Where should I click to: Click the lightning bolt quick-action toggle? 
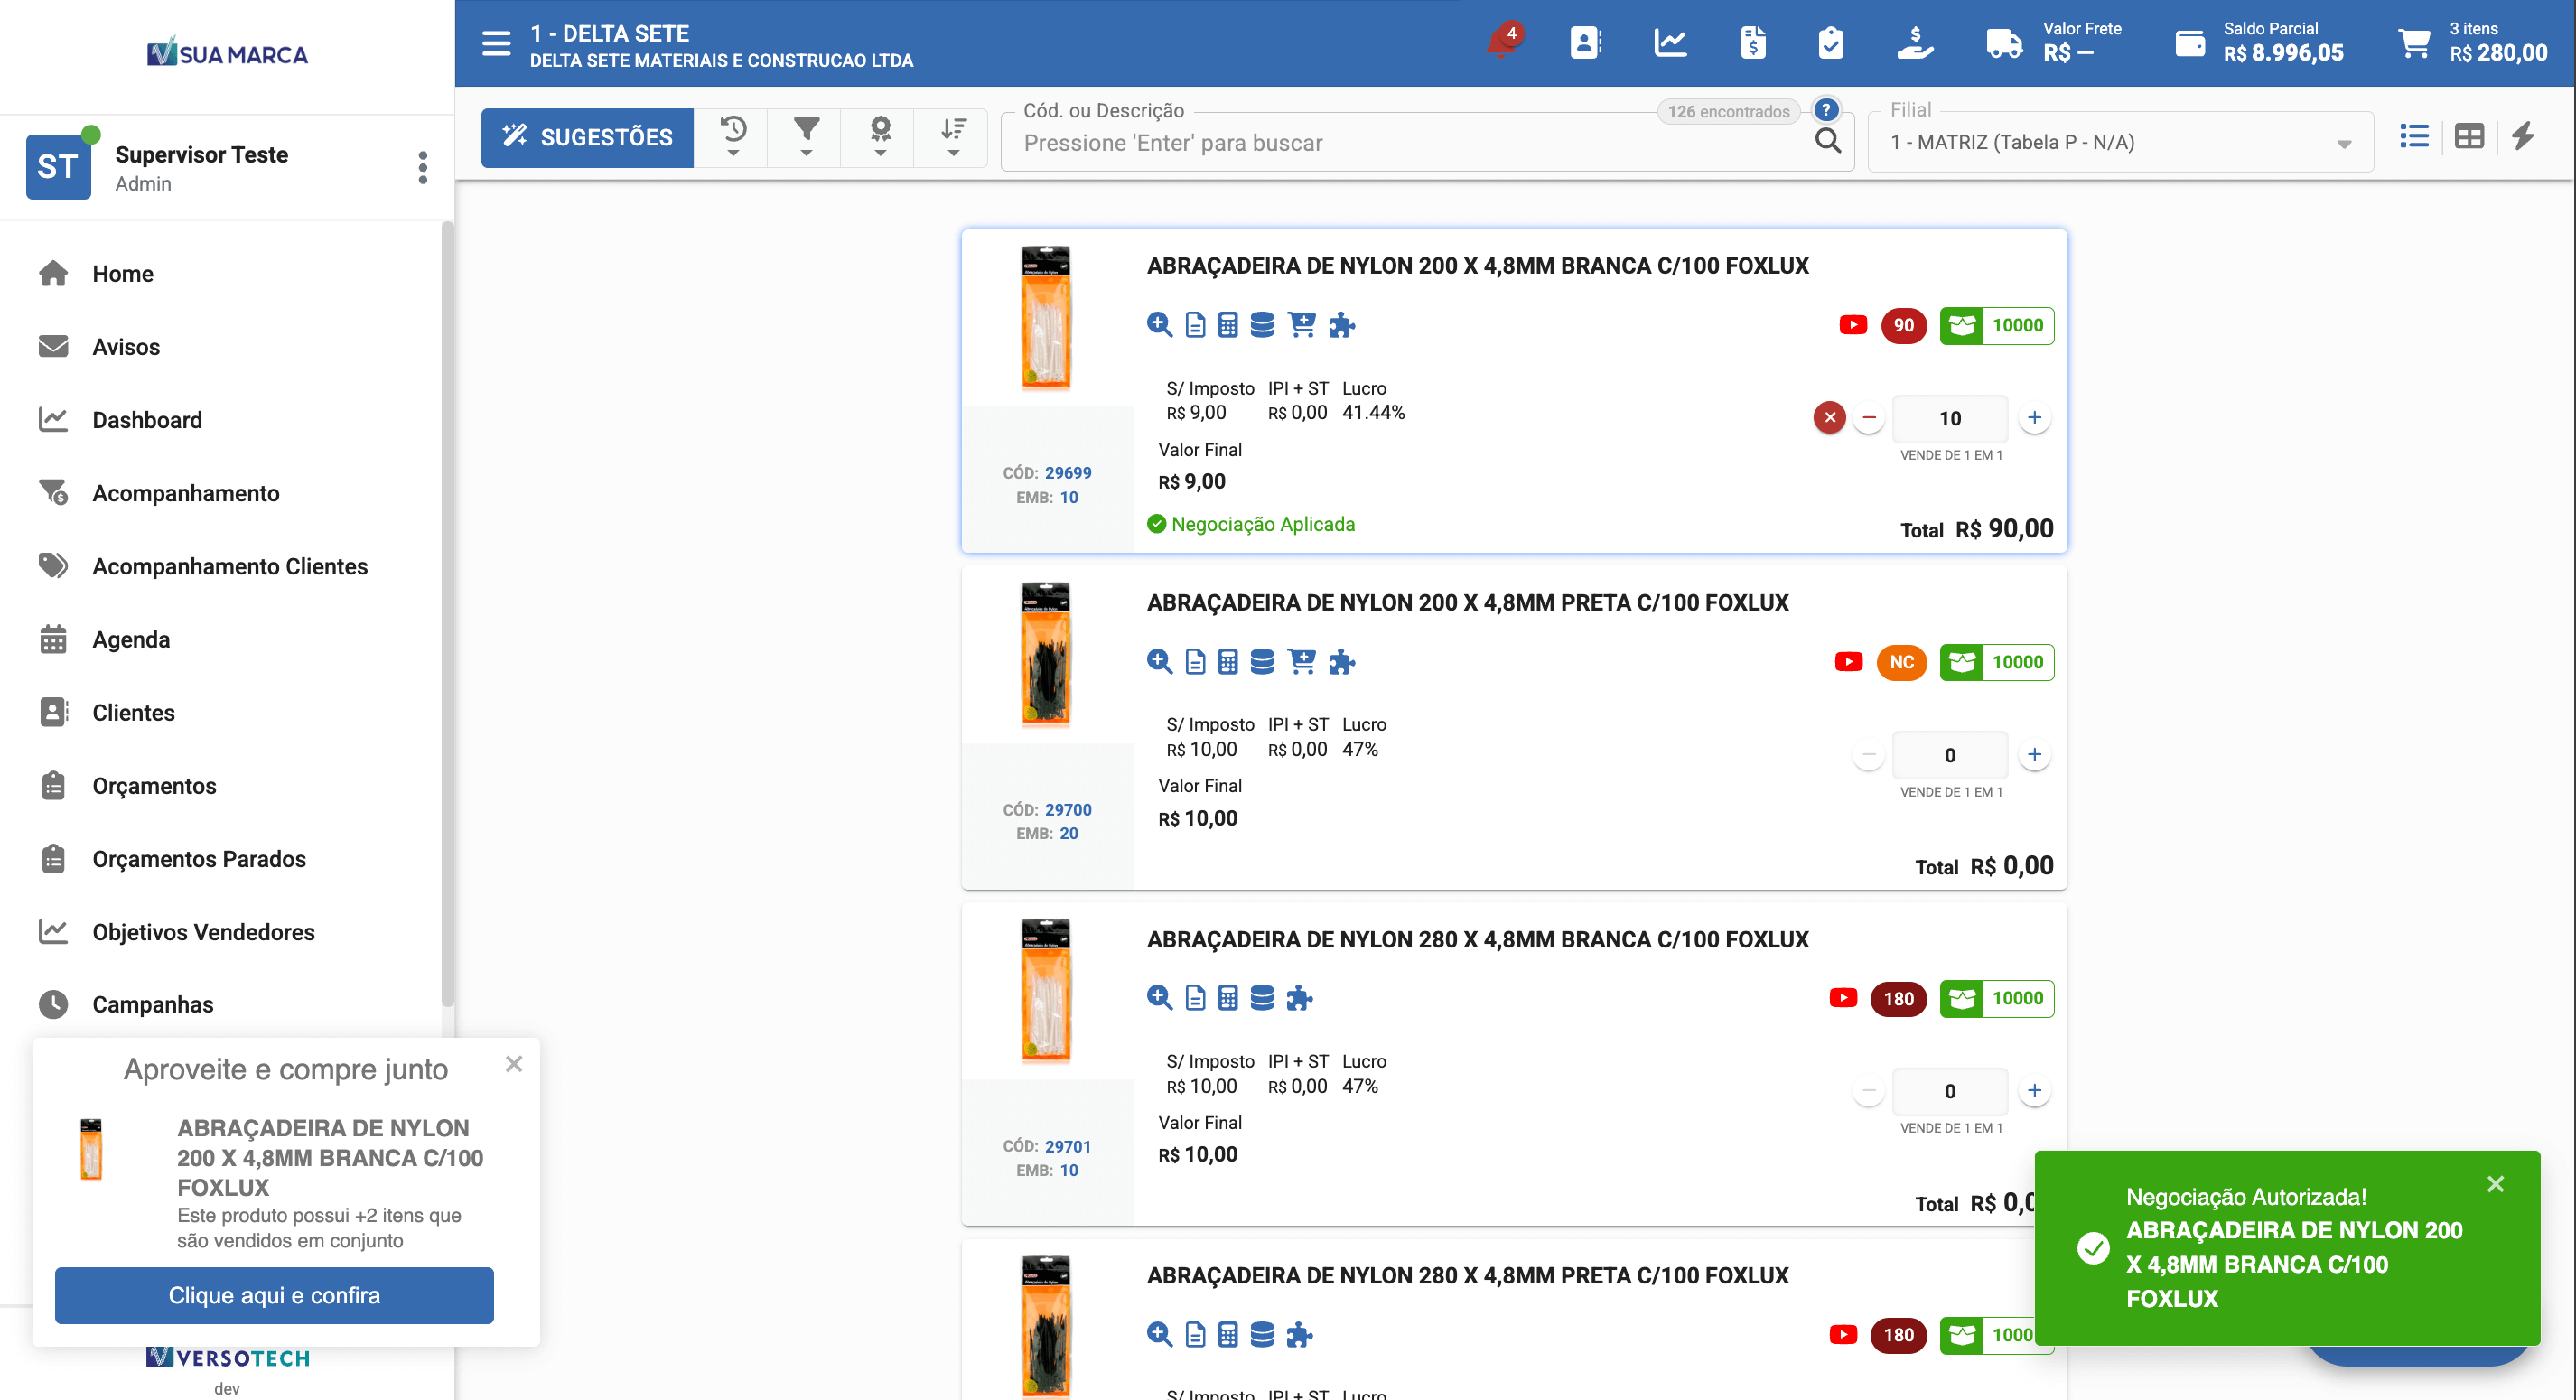[2524, 136]
